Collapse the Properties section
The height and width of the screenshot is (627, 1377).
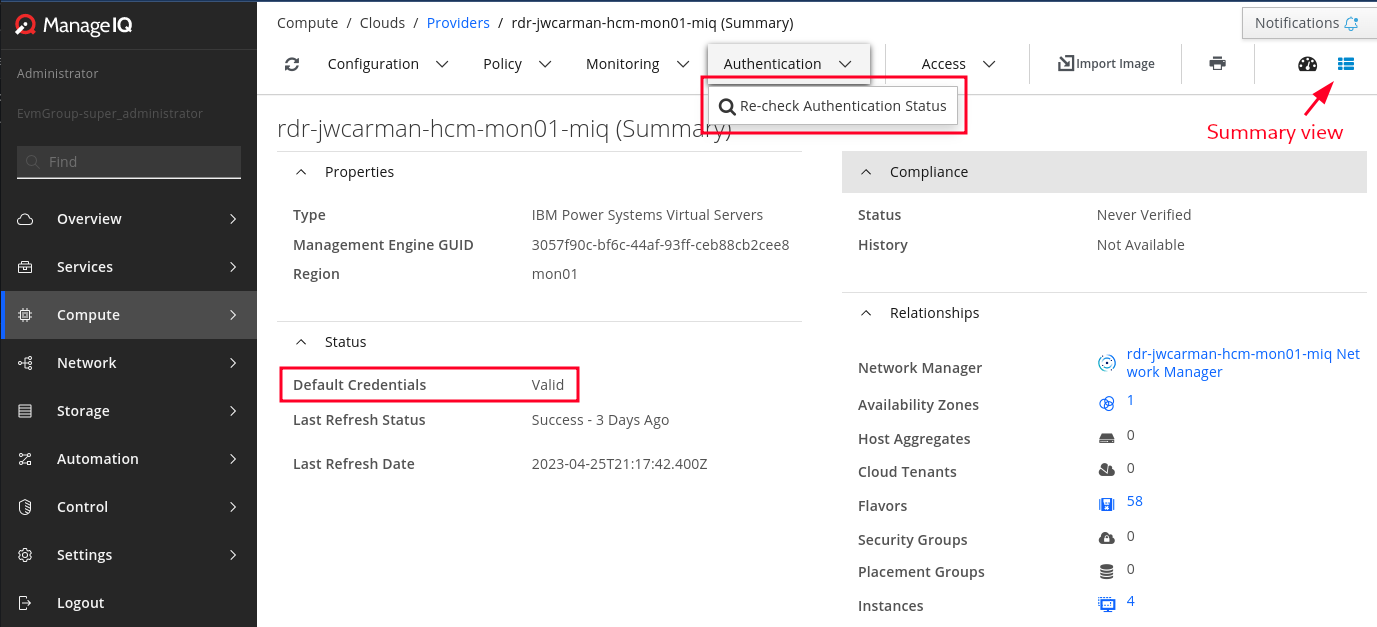tap(301, 171)
